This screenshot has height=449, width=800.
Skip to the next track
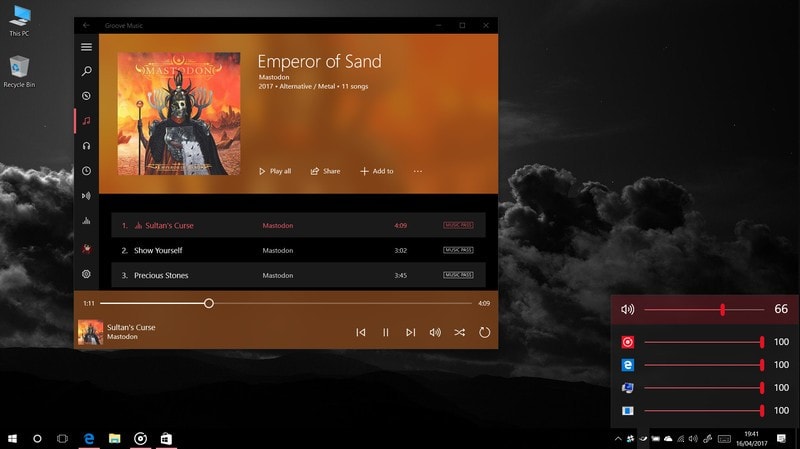410,333
